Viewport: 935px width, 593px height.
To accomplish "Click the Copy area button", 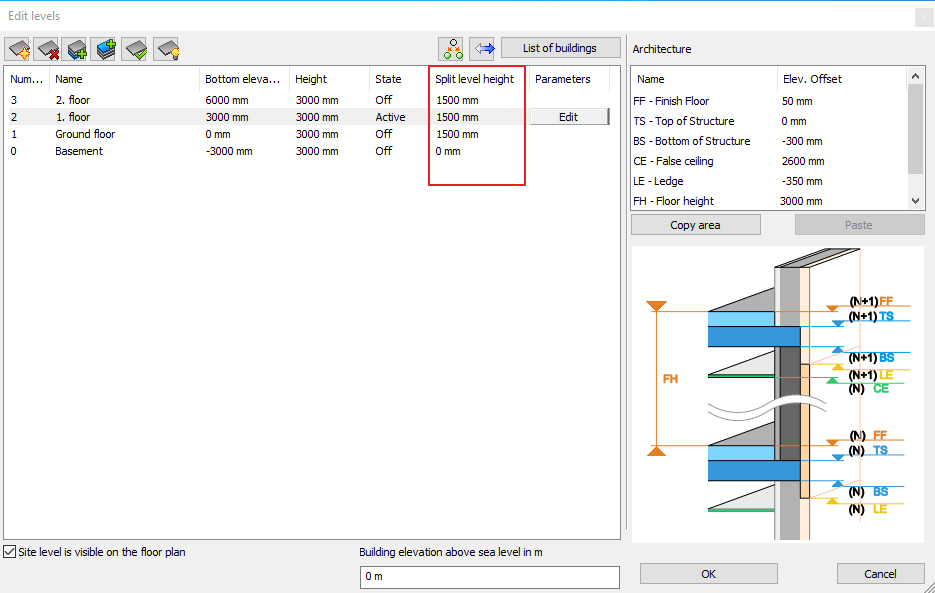I will point(695,225).
